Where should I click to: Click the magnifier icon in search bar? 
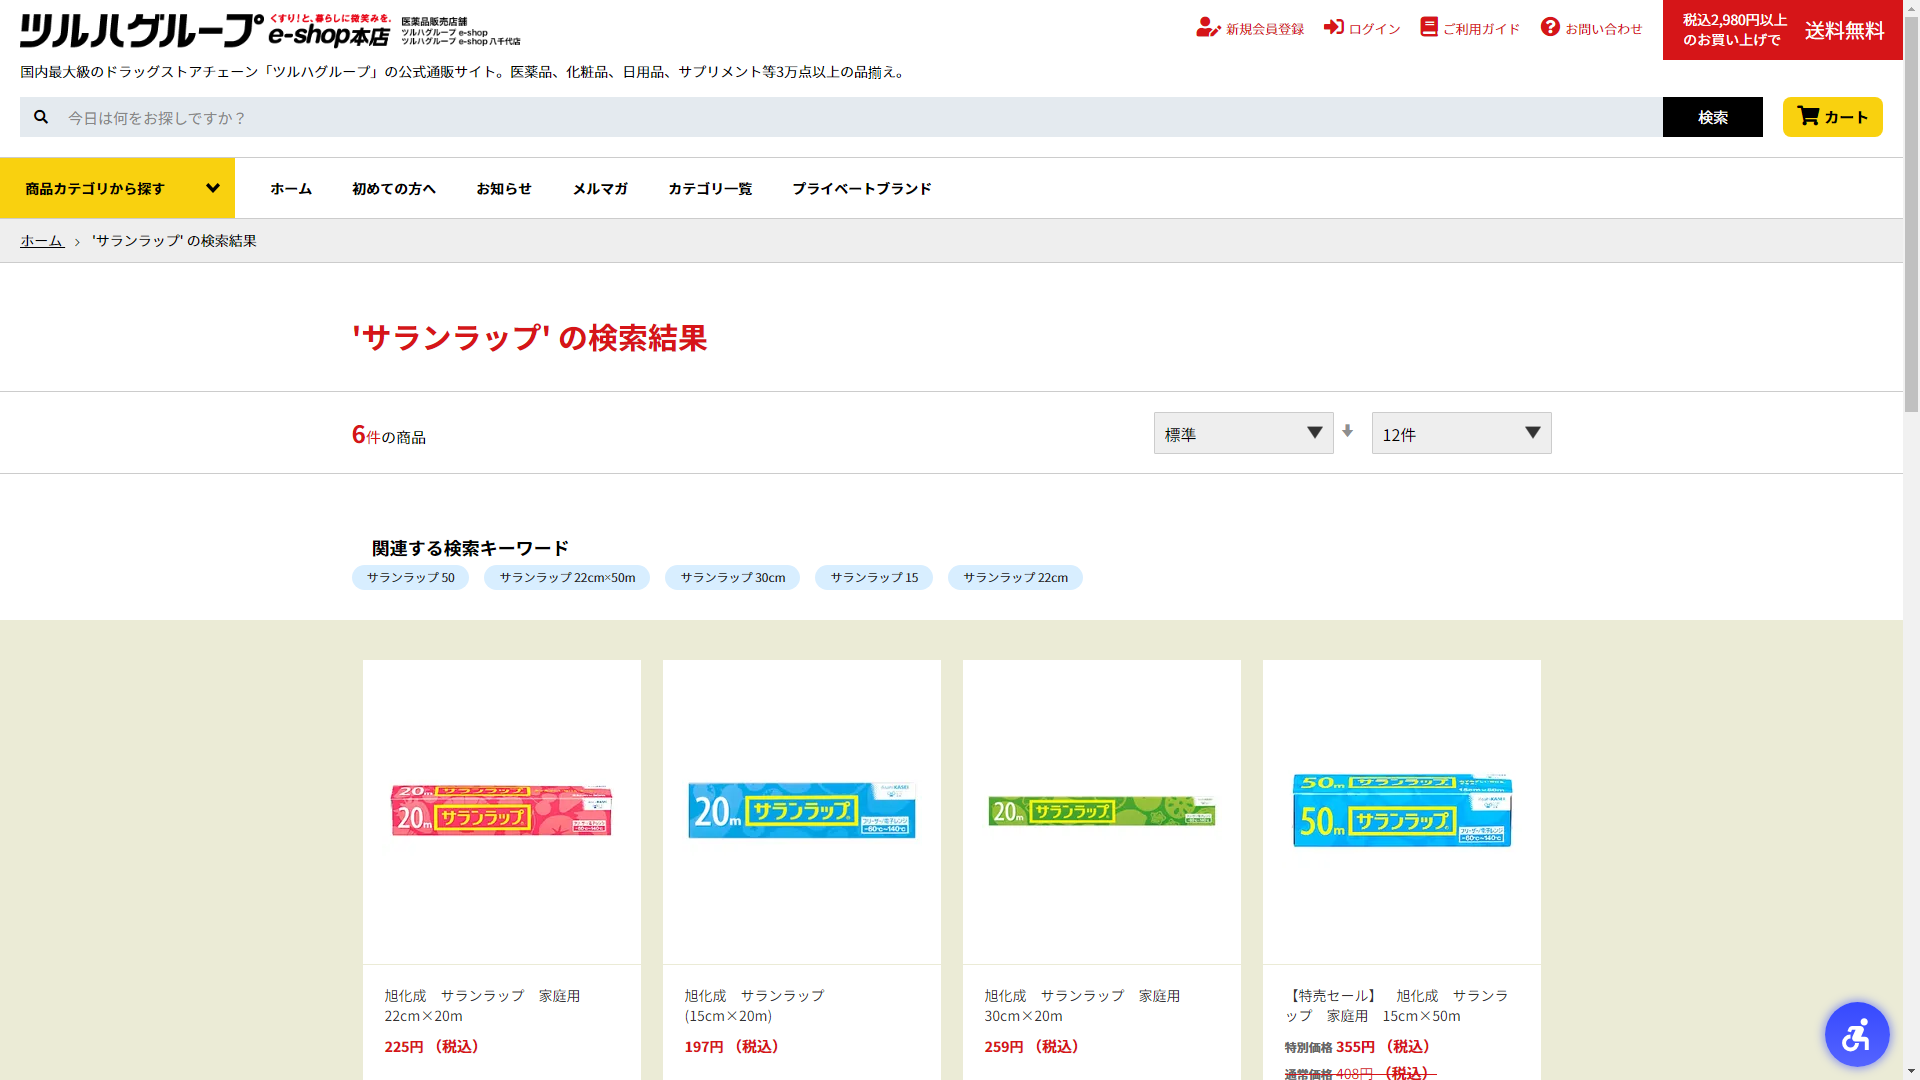(x=41, y=117)
